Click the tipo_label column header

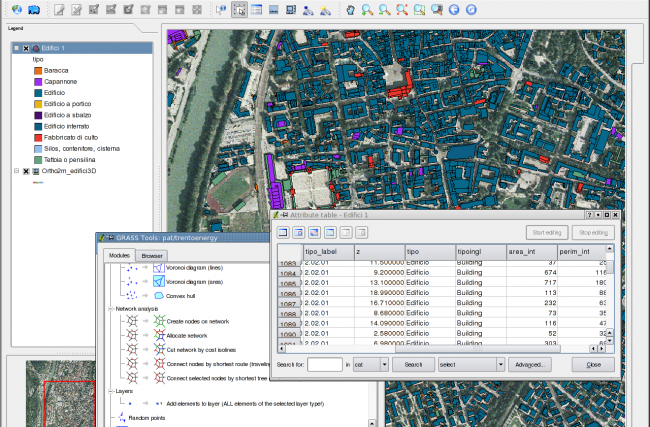328,252
